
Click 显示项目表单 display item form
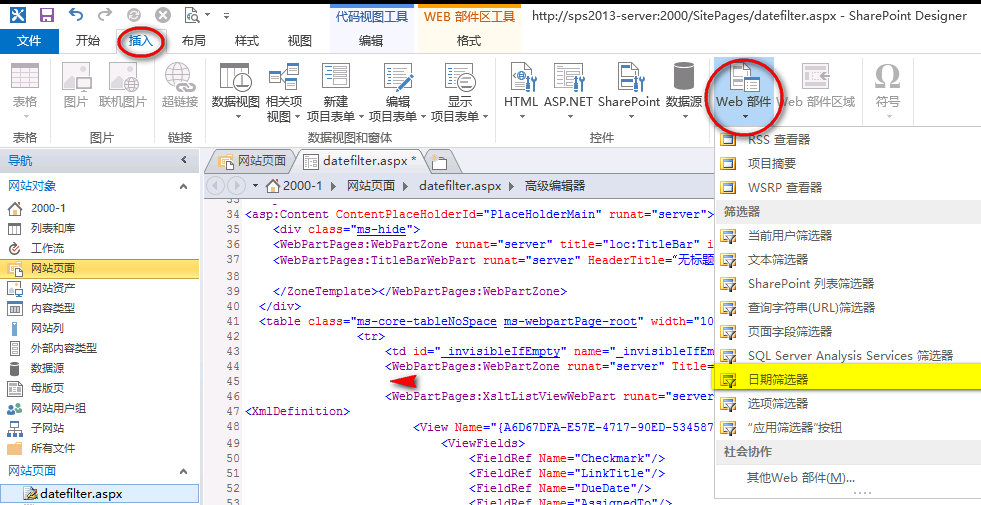460,91
